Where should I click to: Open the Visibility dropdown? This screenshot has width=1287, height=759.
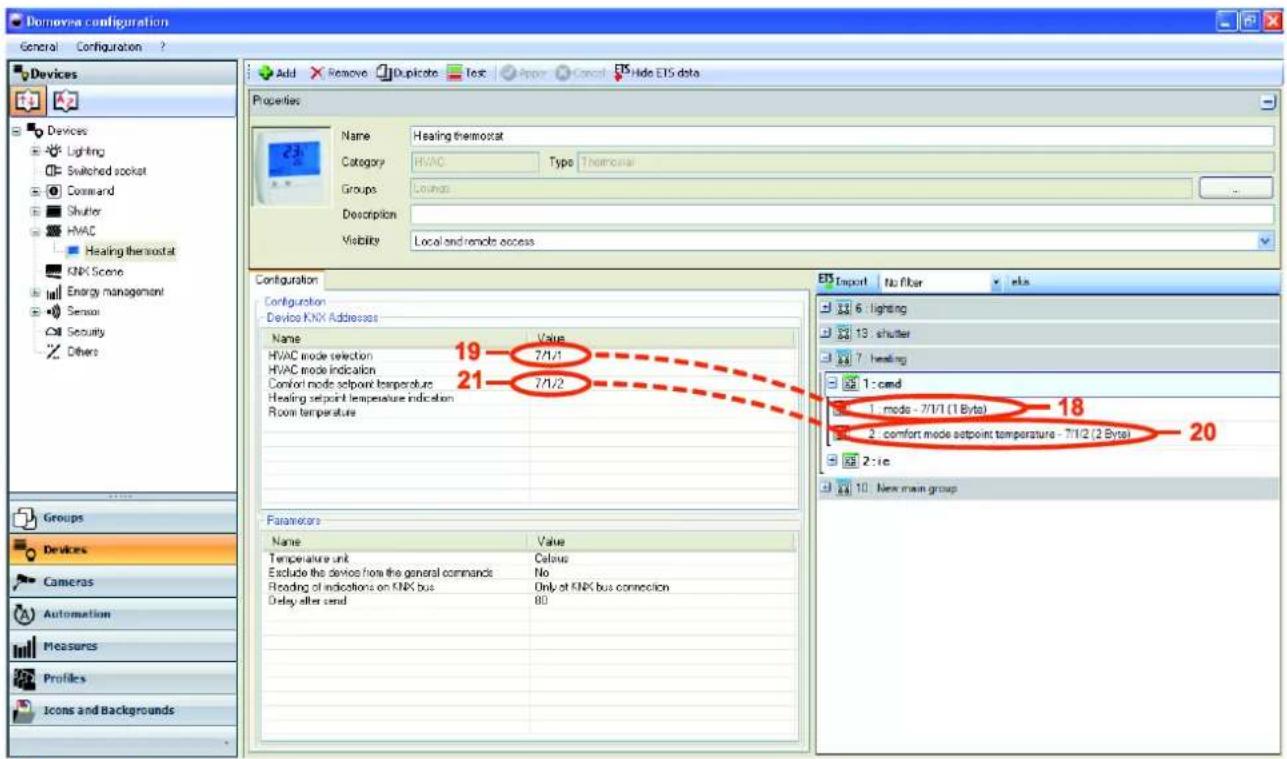point(1266,241)
